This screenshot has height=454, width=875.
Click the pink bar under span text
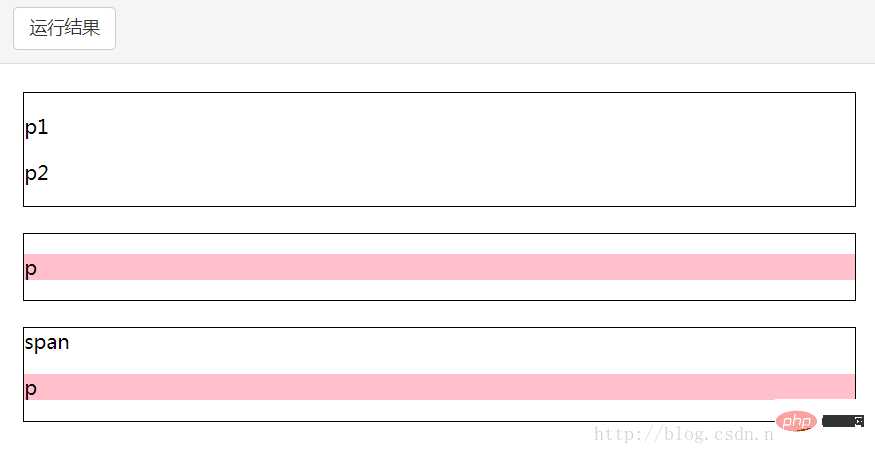[440, 387]
